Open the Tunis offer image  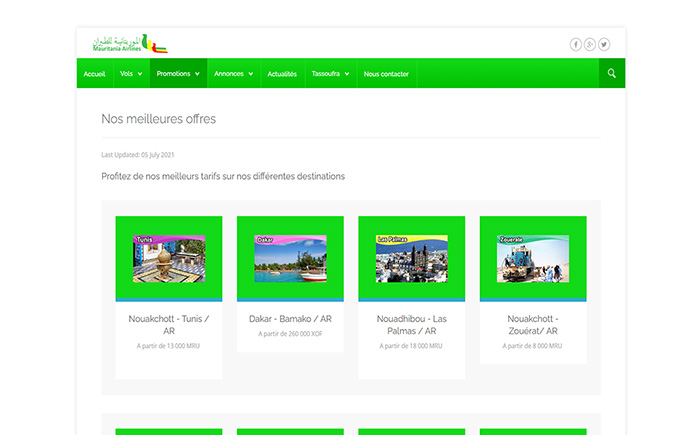169,259
